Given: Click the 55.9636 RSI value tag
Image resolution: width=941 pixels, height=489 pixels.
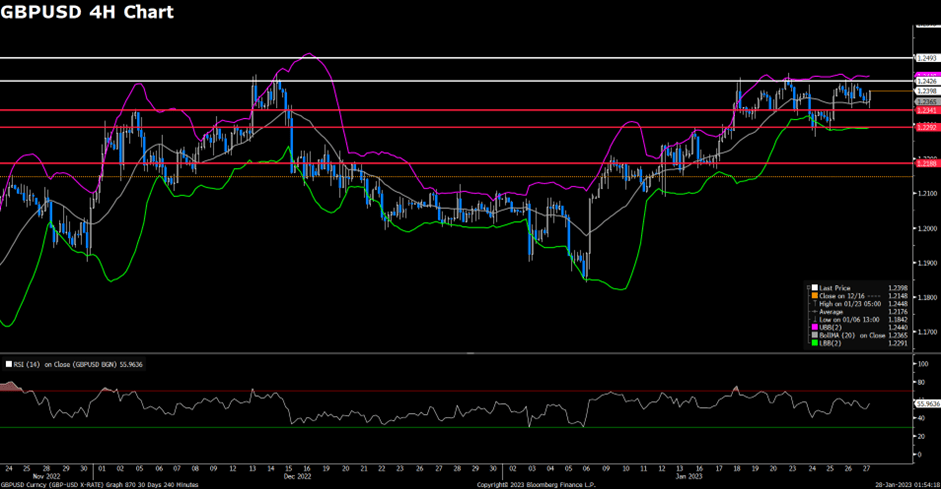Looking at the screenshot, I should 928,403.
